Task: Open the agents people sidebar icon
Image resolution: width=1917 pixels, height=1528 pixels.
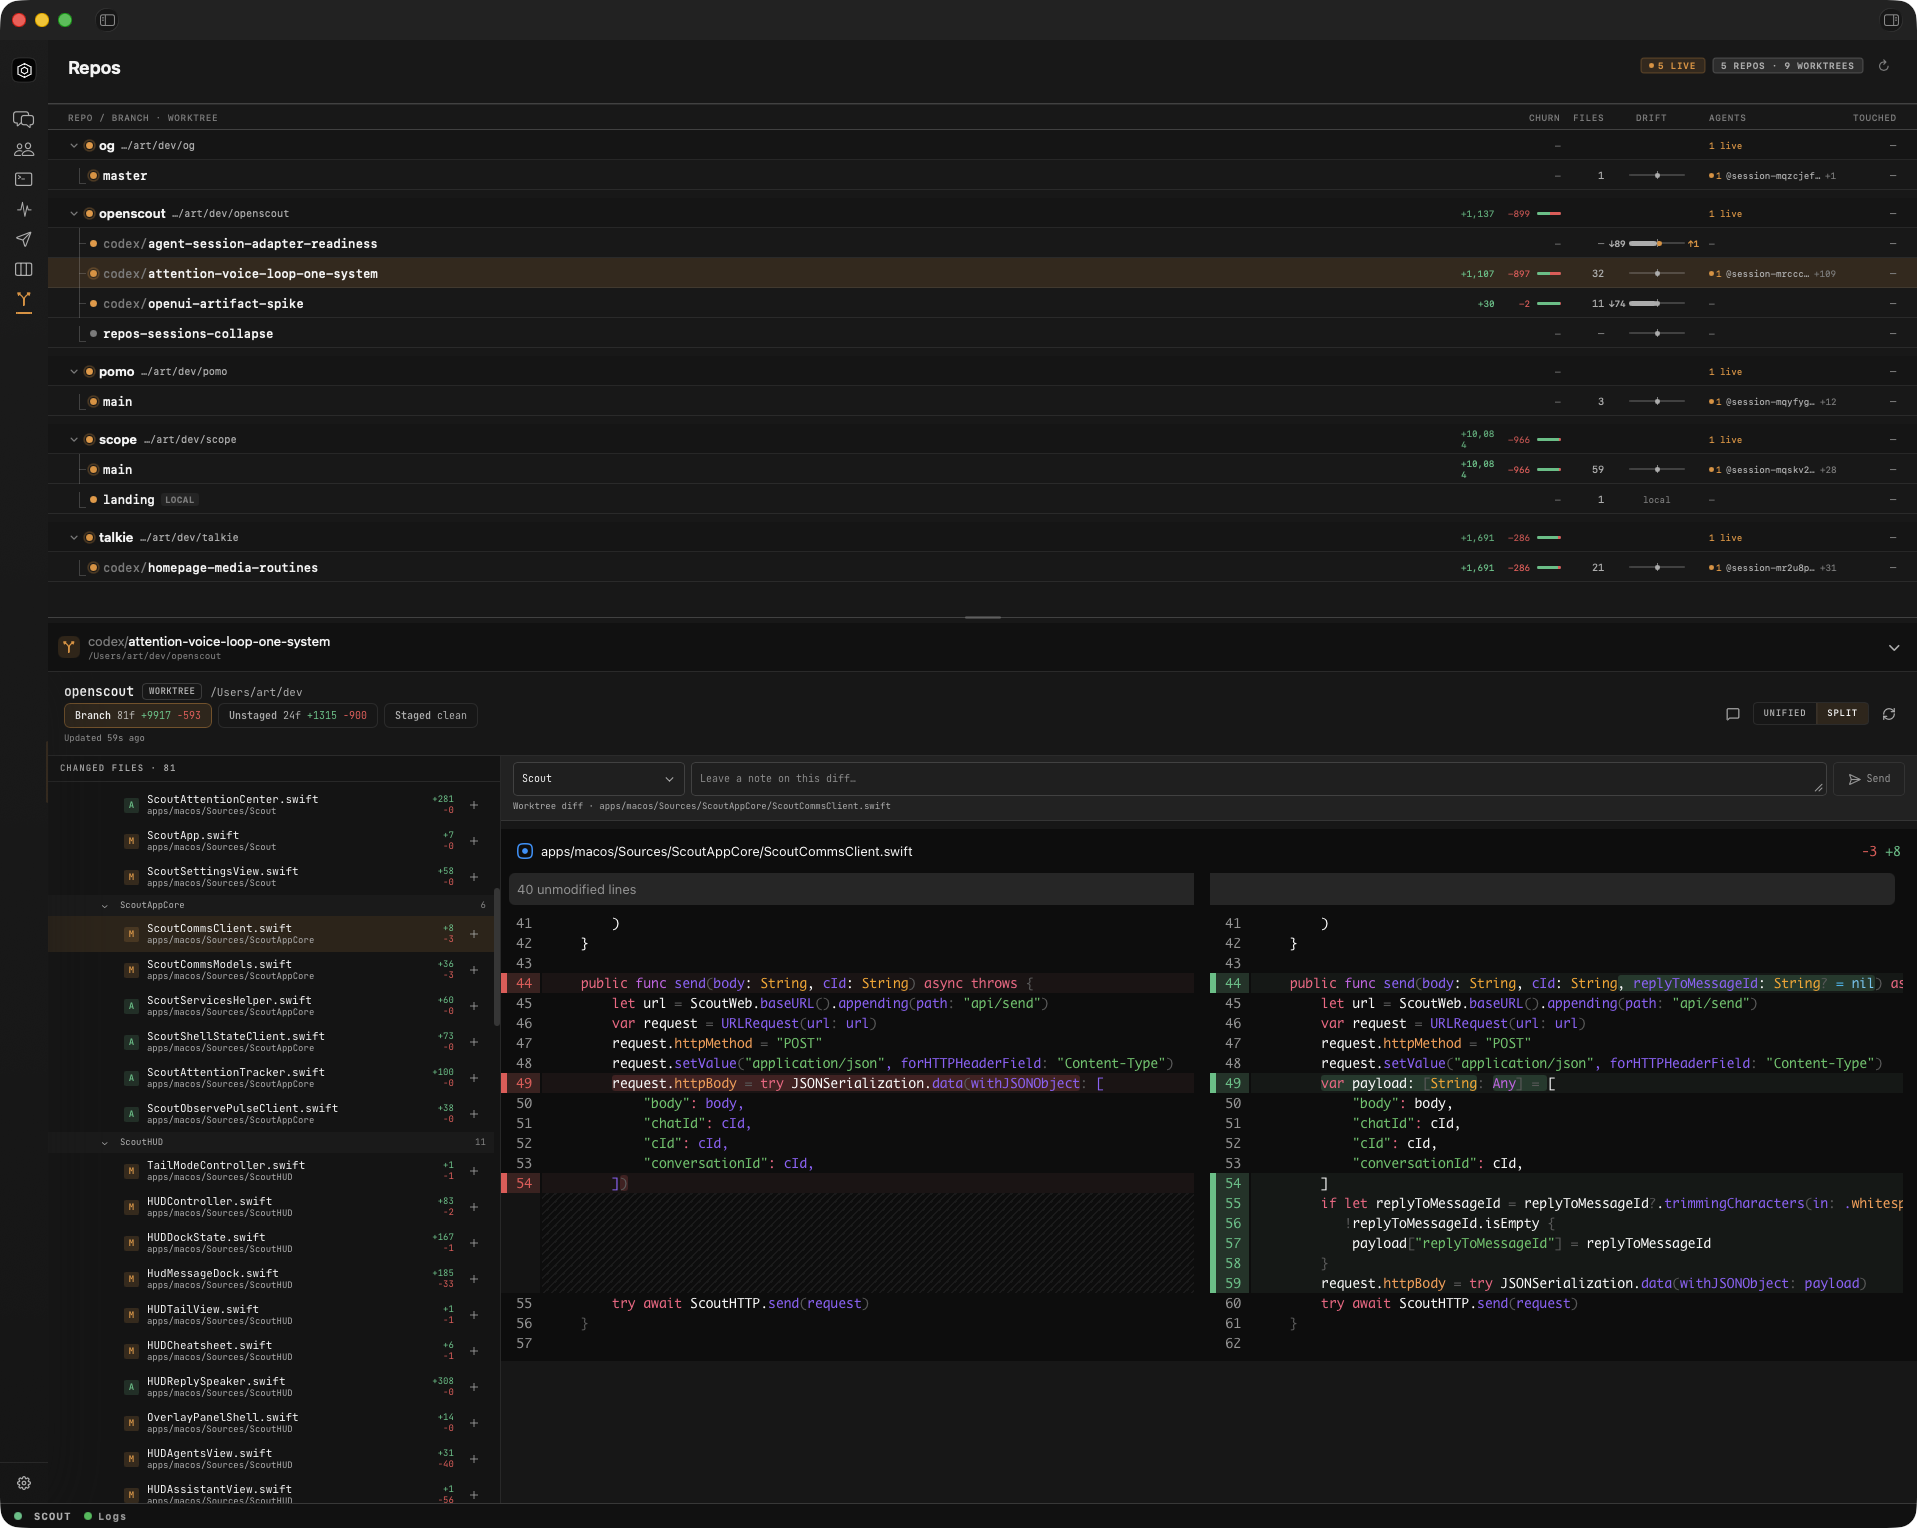Action: [24, 149]
